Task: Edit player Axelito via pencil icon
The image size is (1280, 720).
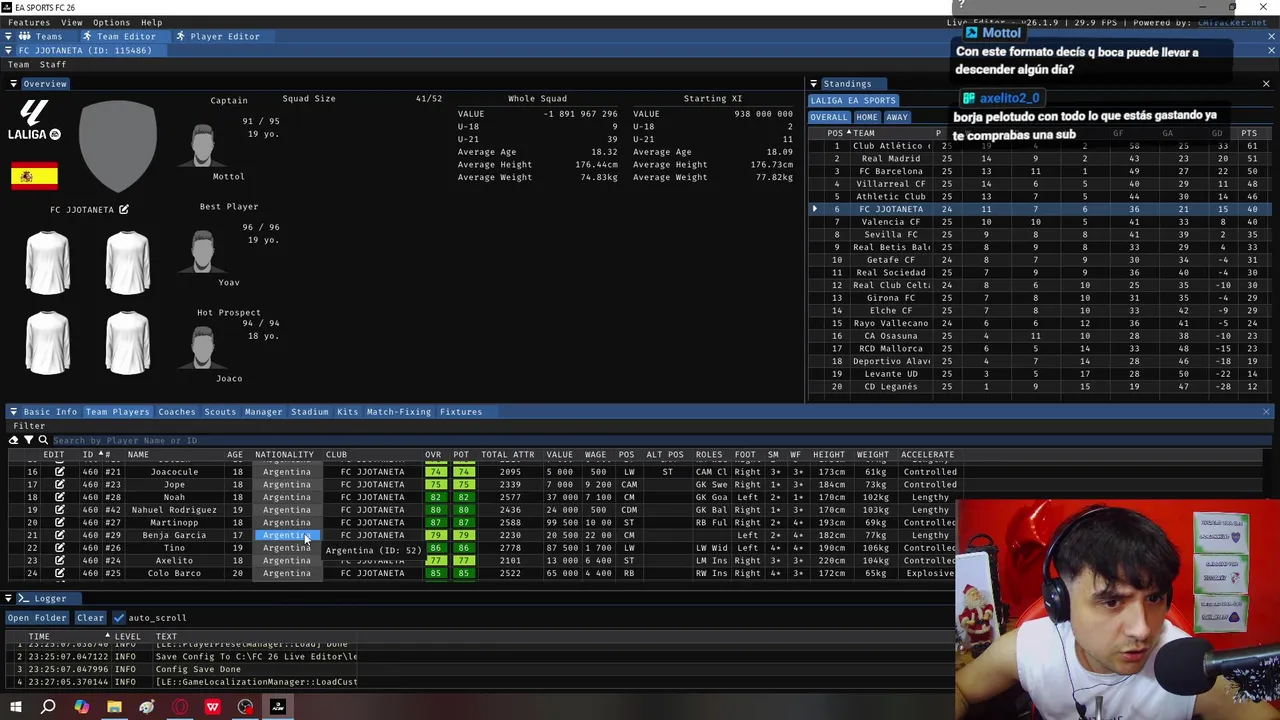Action: (59, 561)
